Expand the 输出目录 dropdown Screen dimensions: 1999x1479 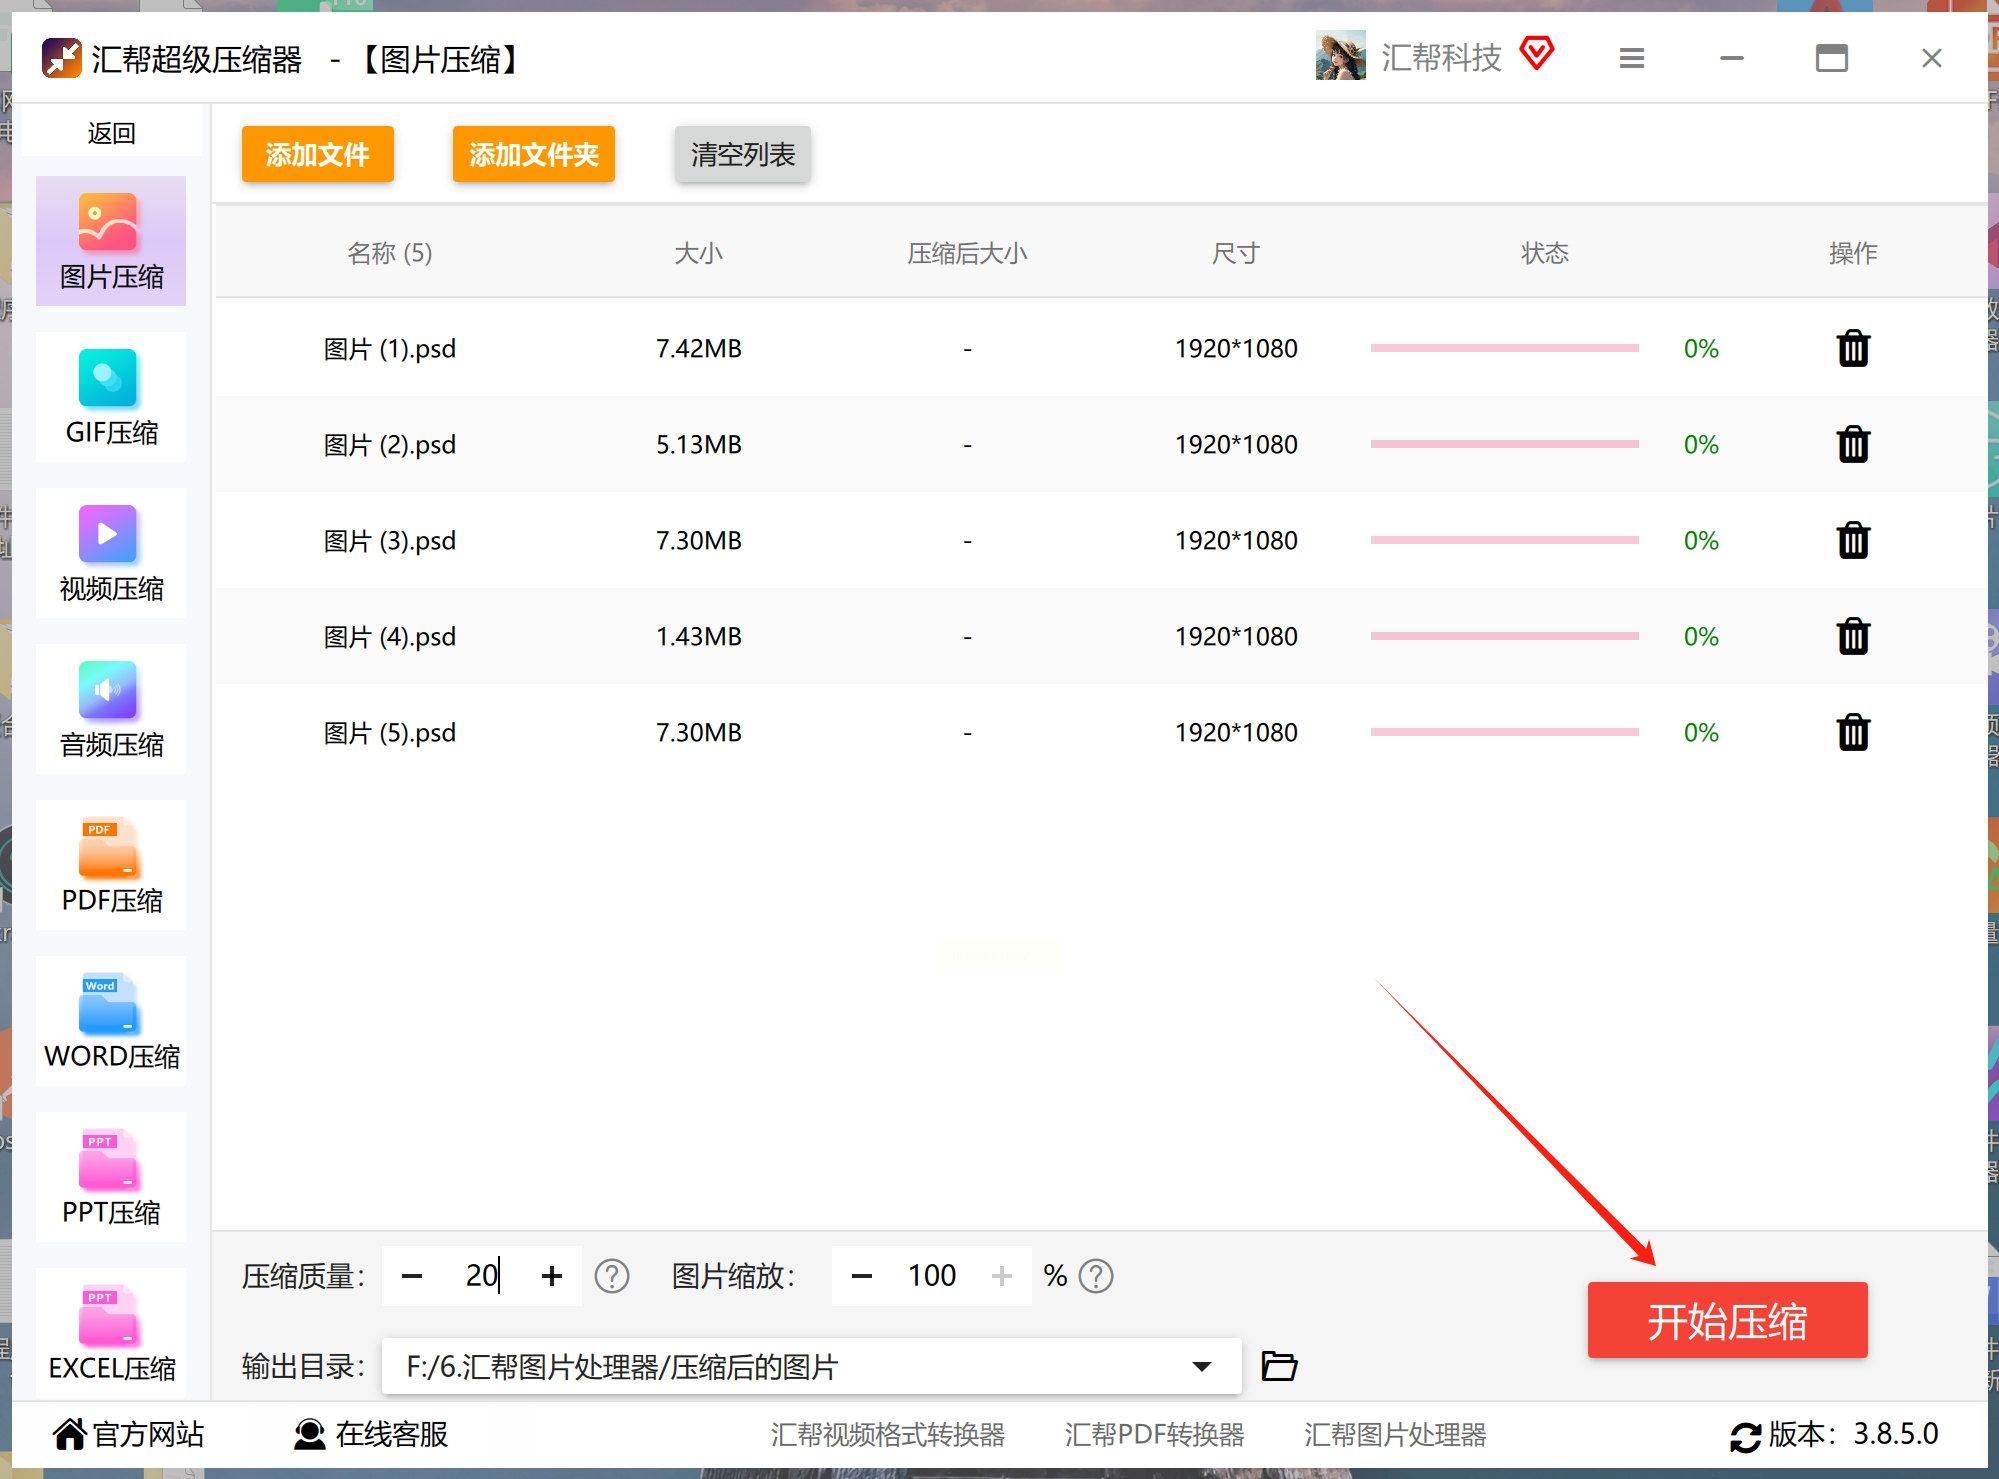[x=1201, y=1366]
